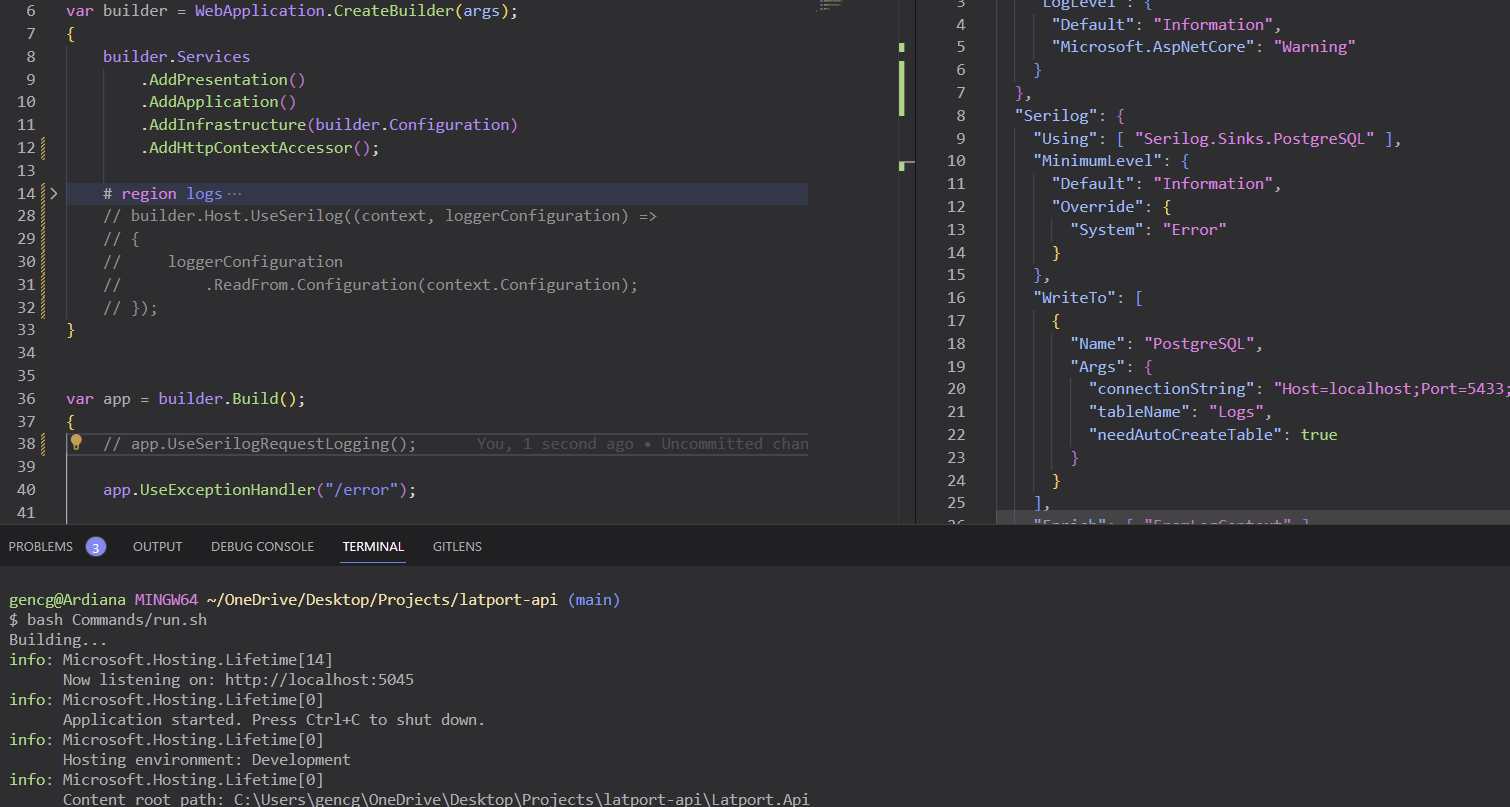Select line number 14 in the gutter
The image size is (1510, 807).
click(27, 193)
